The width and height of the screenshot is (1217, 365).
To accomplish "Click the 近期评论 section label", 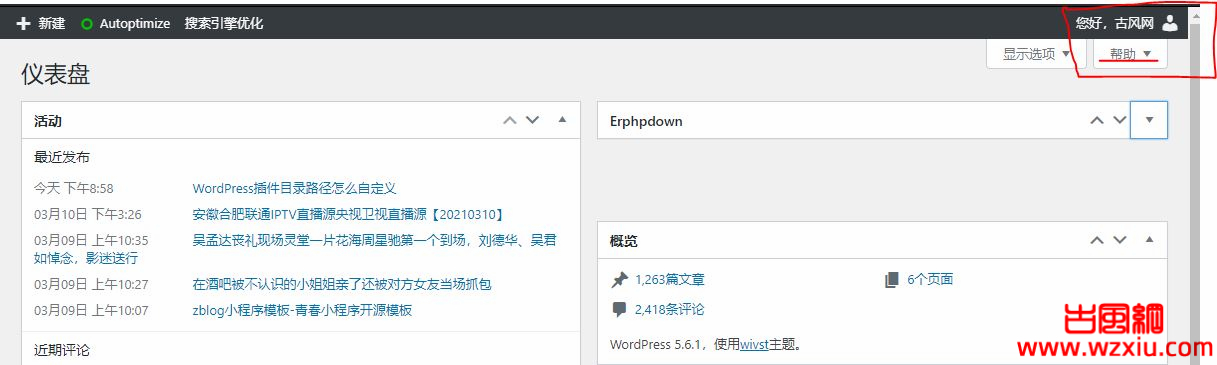I will click(x=62, y=350).
